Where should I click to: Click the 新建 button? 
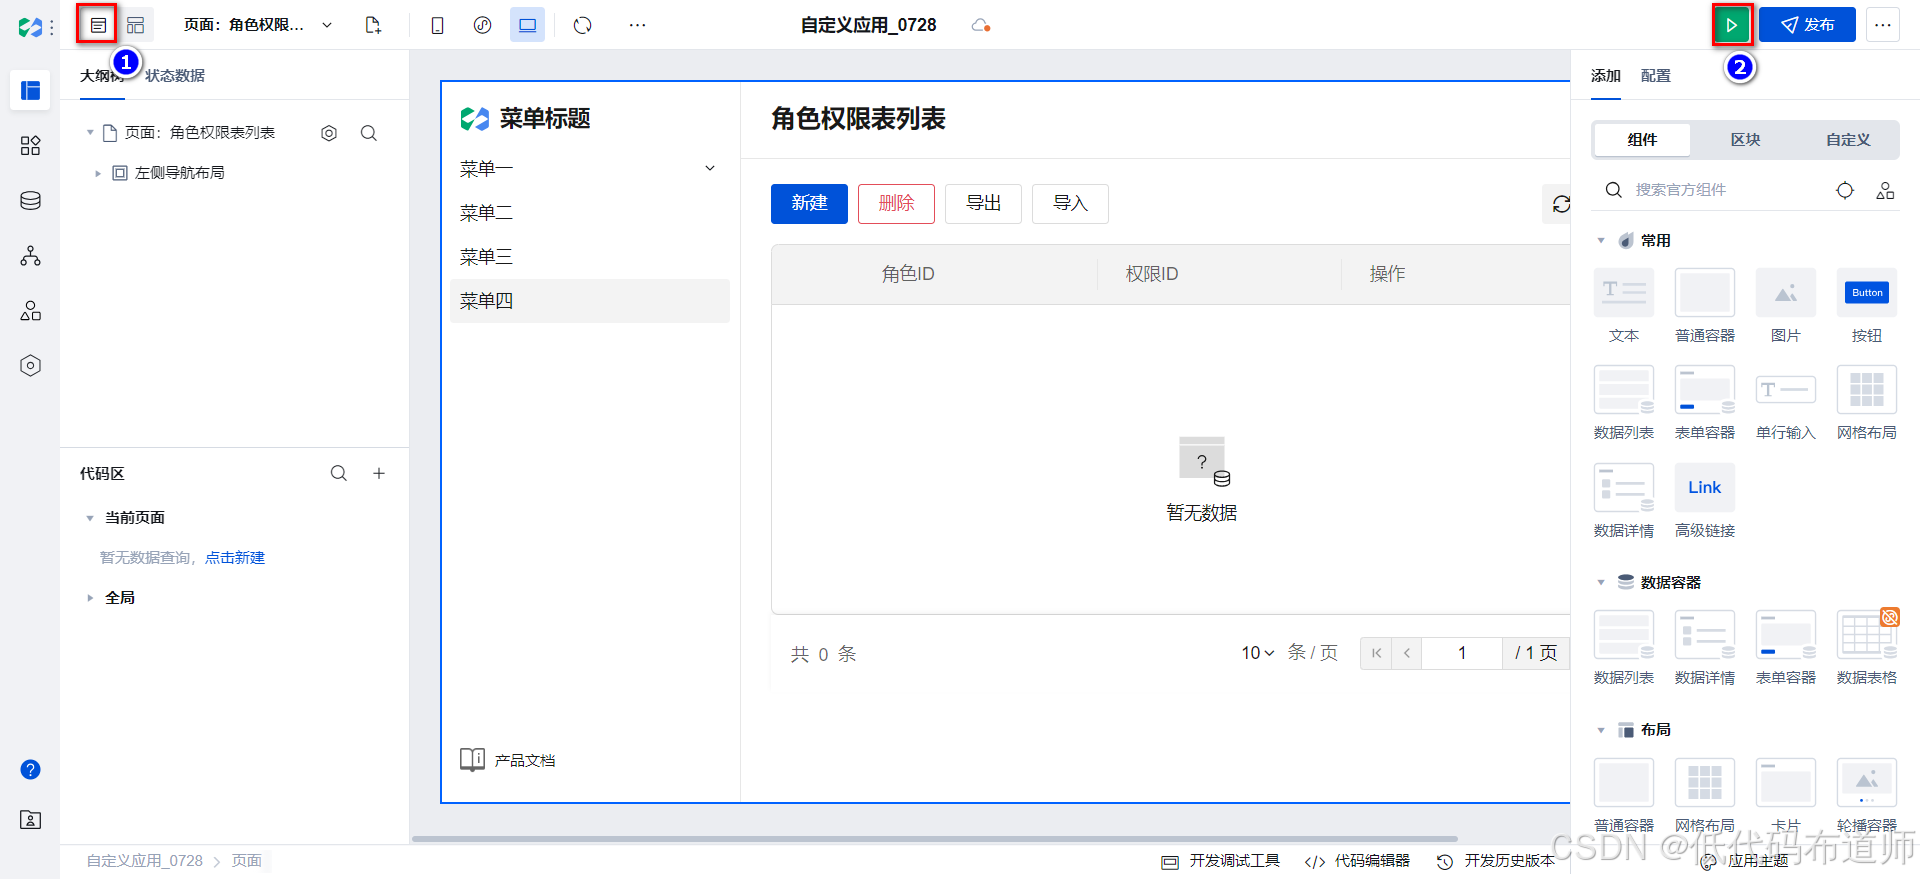pos(809,203)
